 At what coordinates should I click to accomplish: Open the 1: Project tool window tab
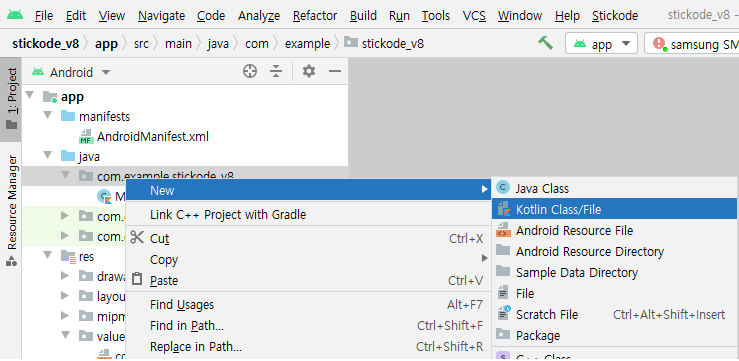pos(11,99)
